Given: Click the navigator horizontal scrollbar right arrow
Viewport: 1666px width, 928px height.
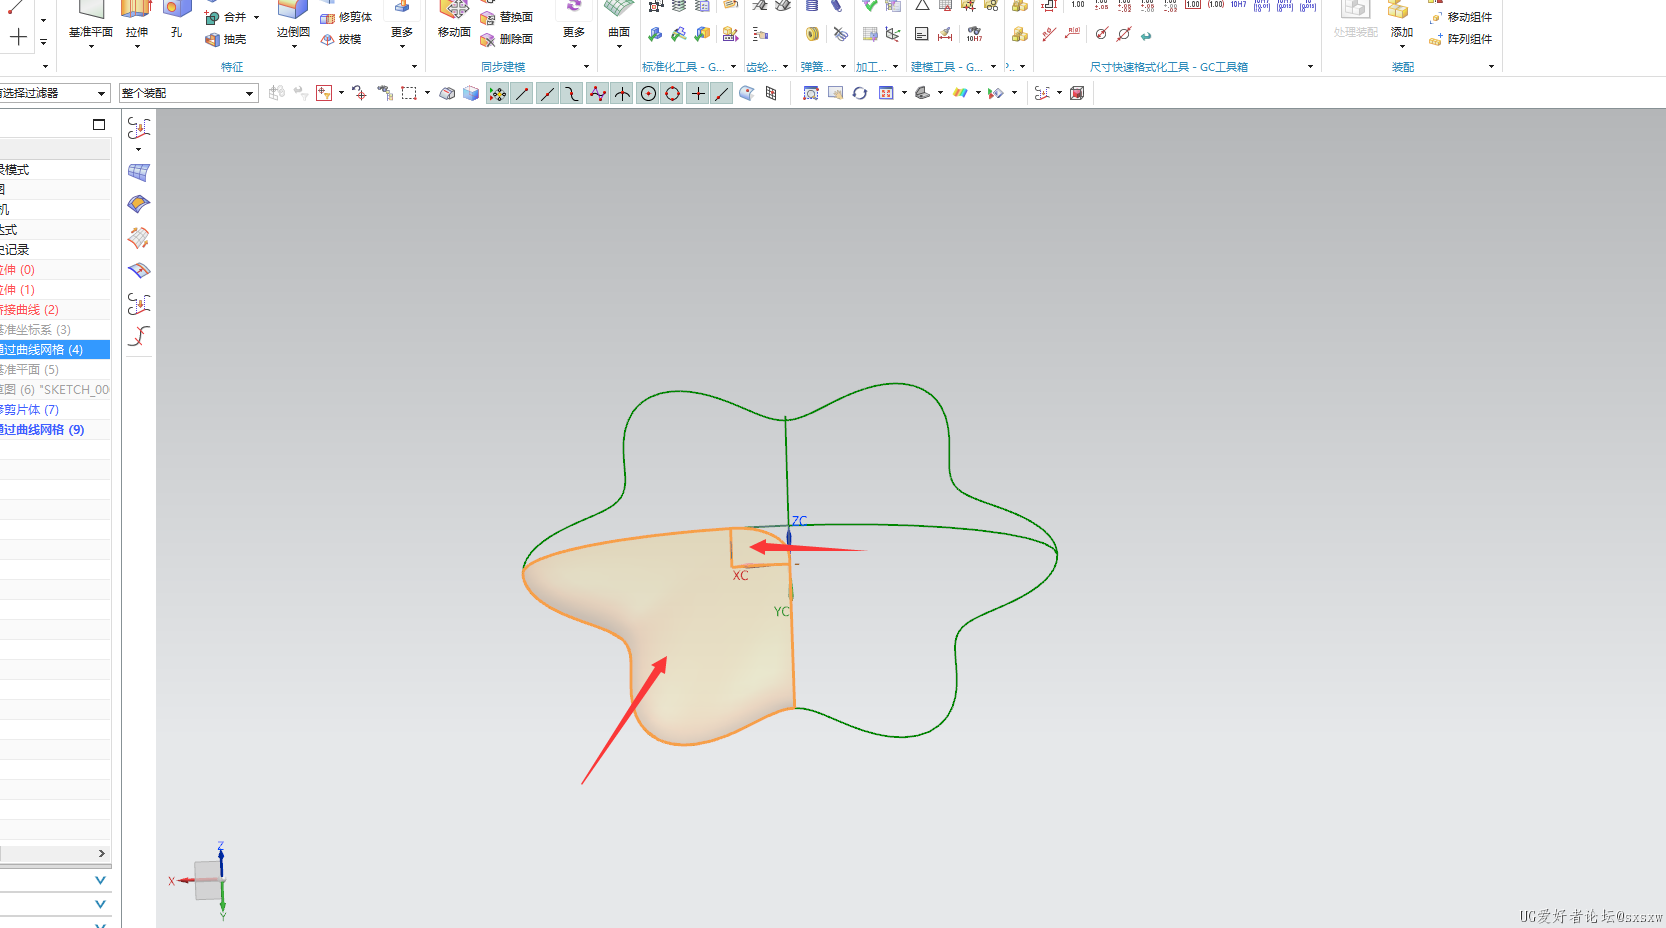Looking at the screenshot, I should 101,853.
